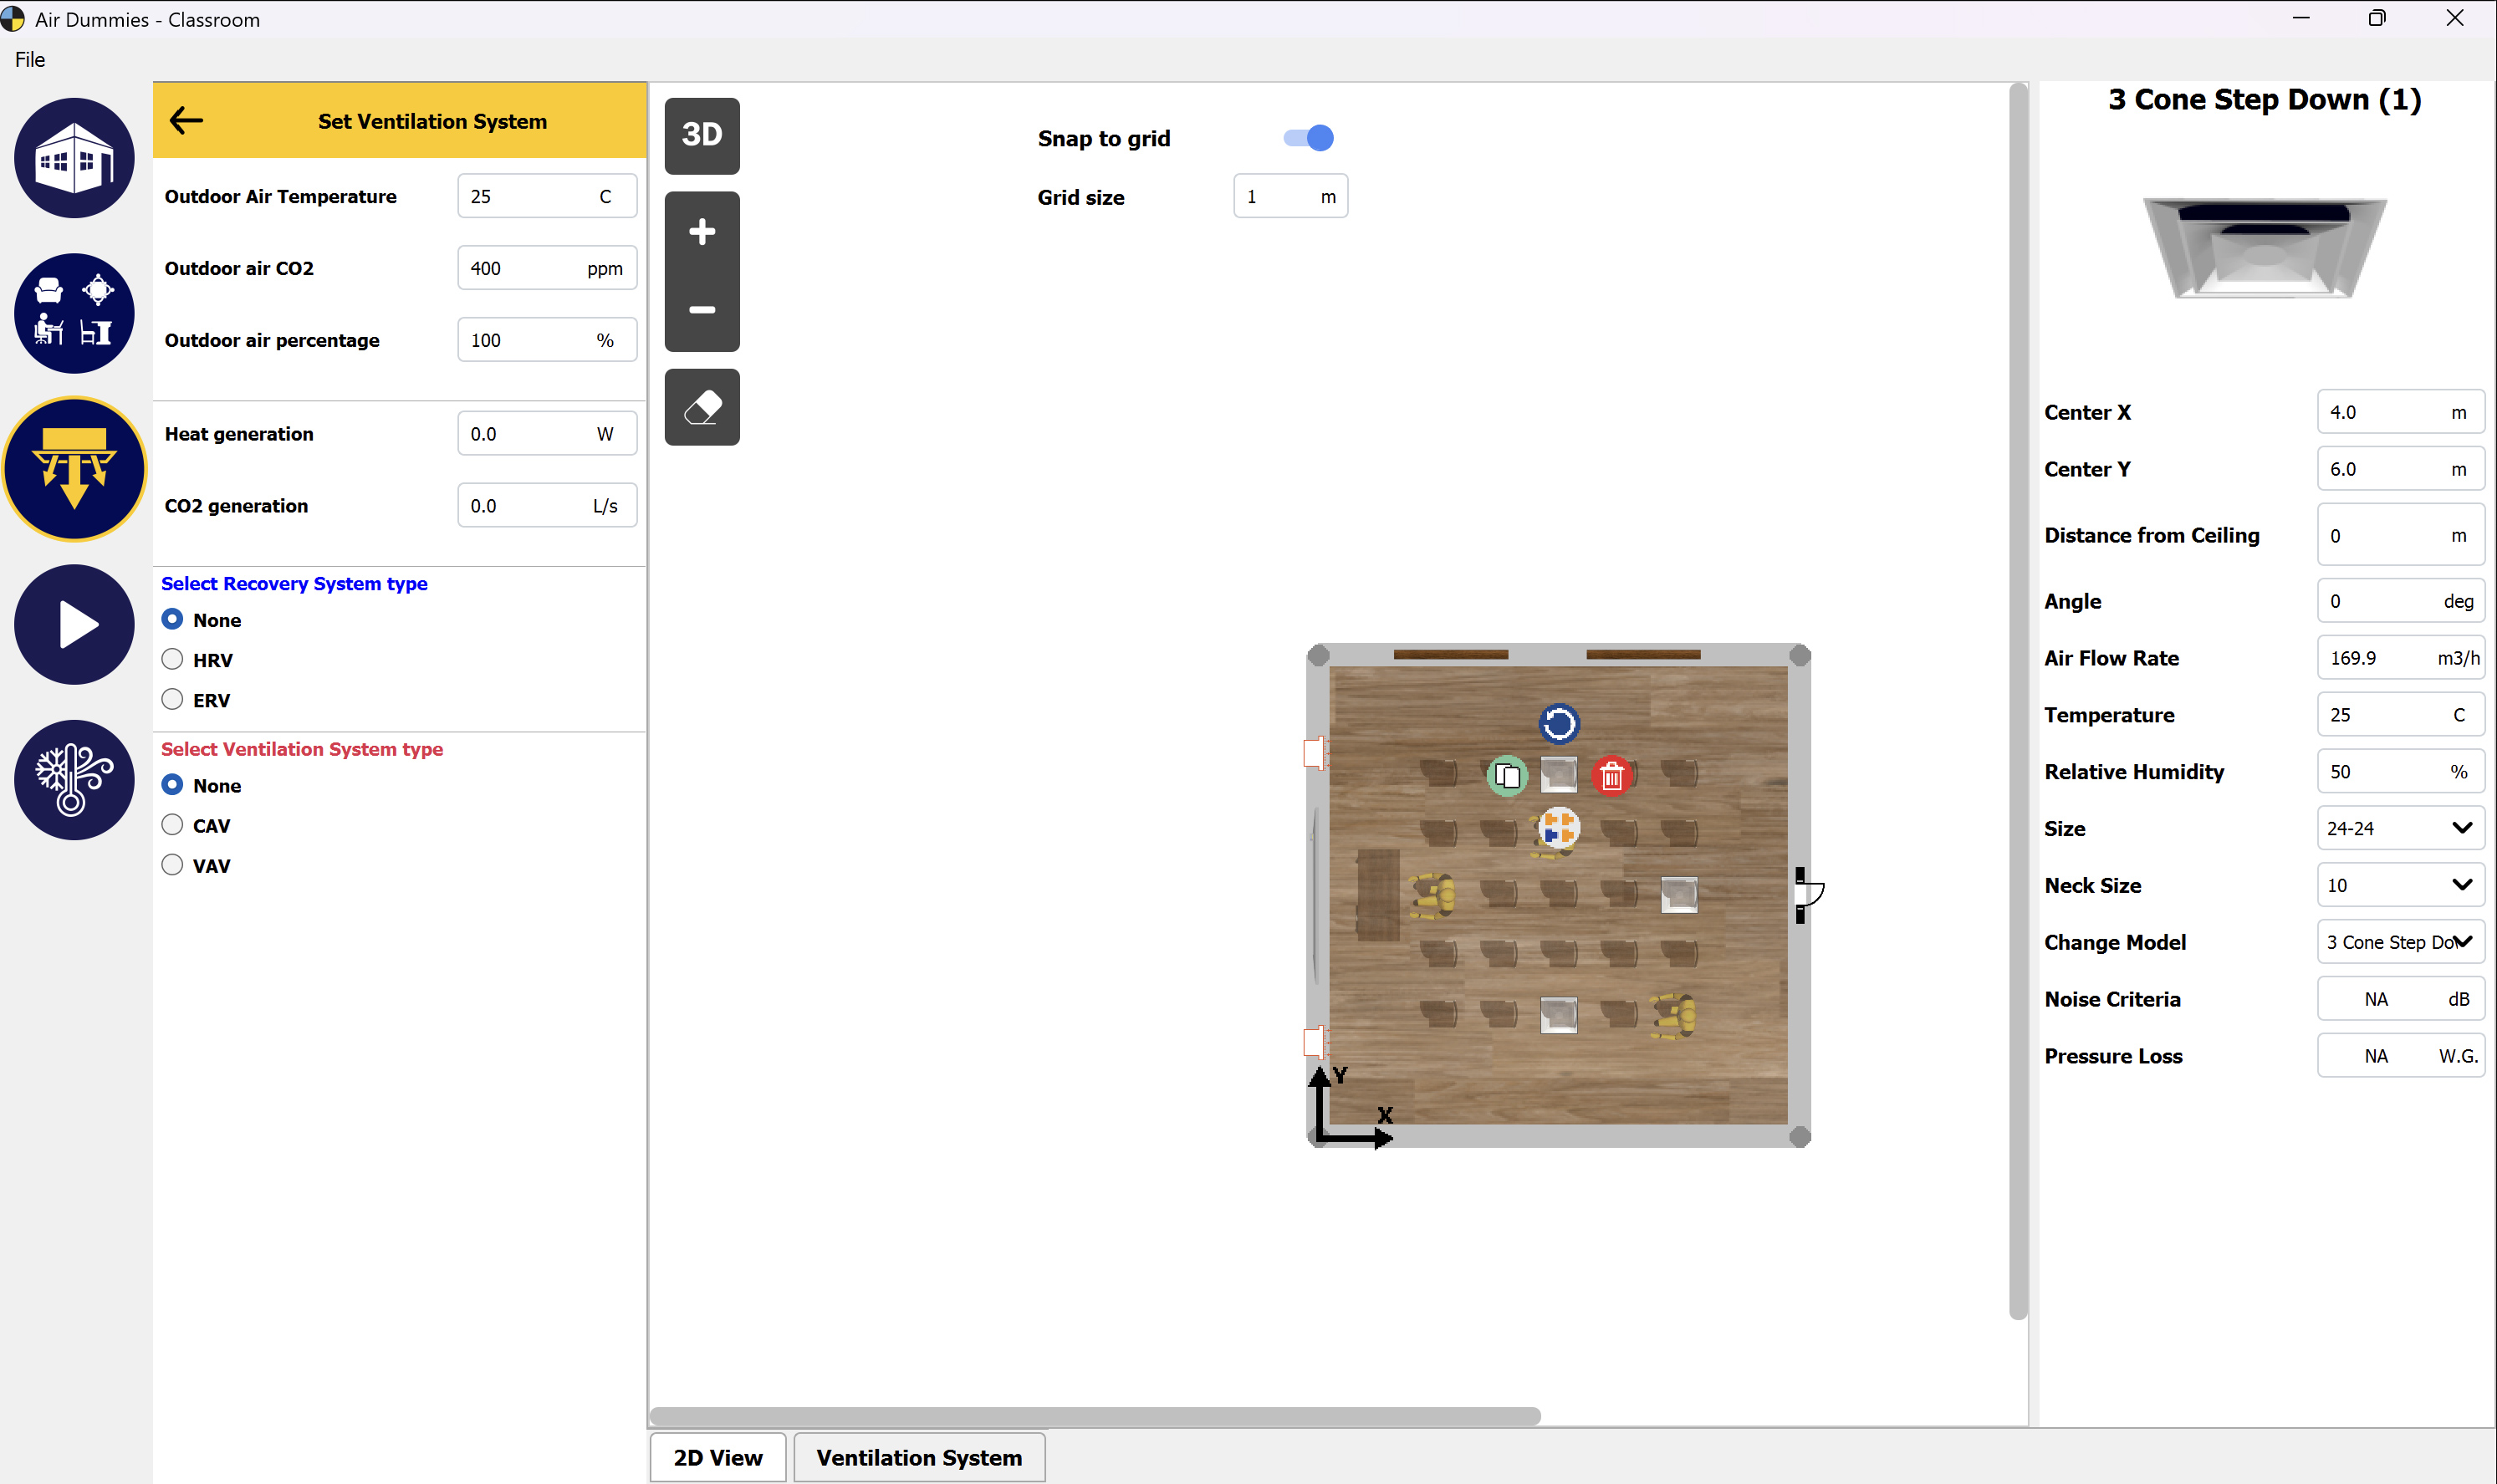2497x1484 pixels.
Task: Click the Air Flow Rate input field
Action: tap(2375, 658)
